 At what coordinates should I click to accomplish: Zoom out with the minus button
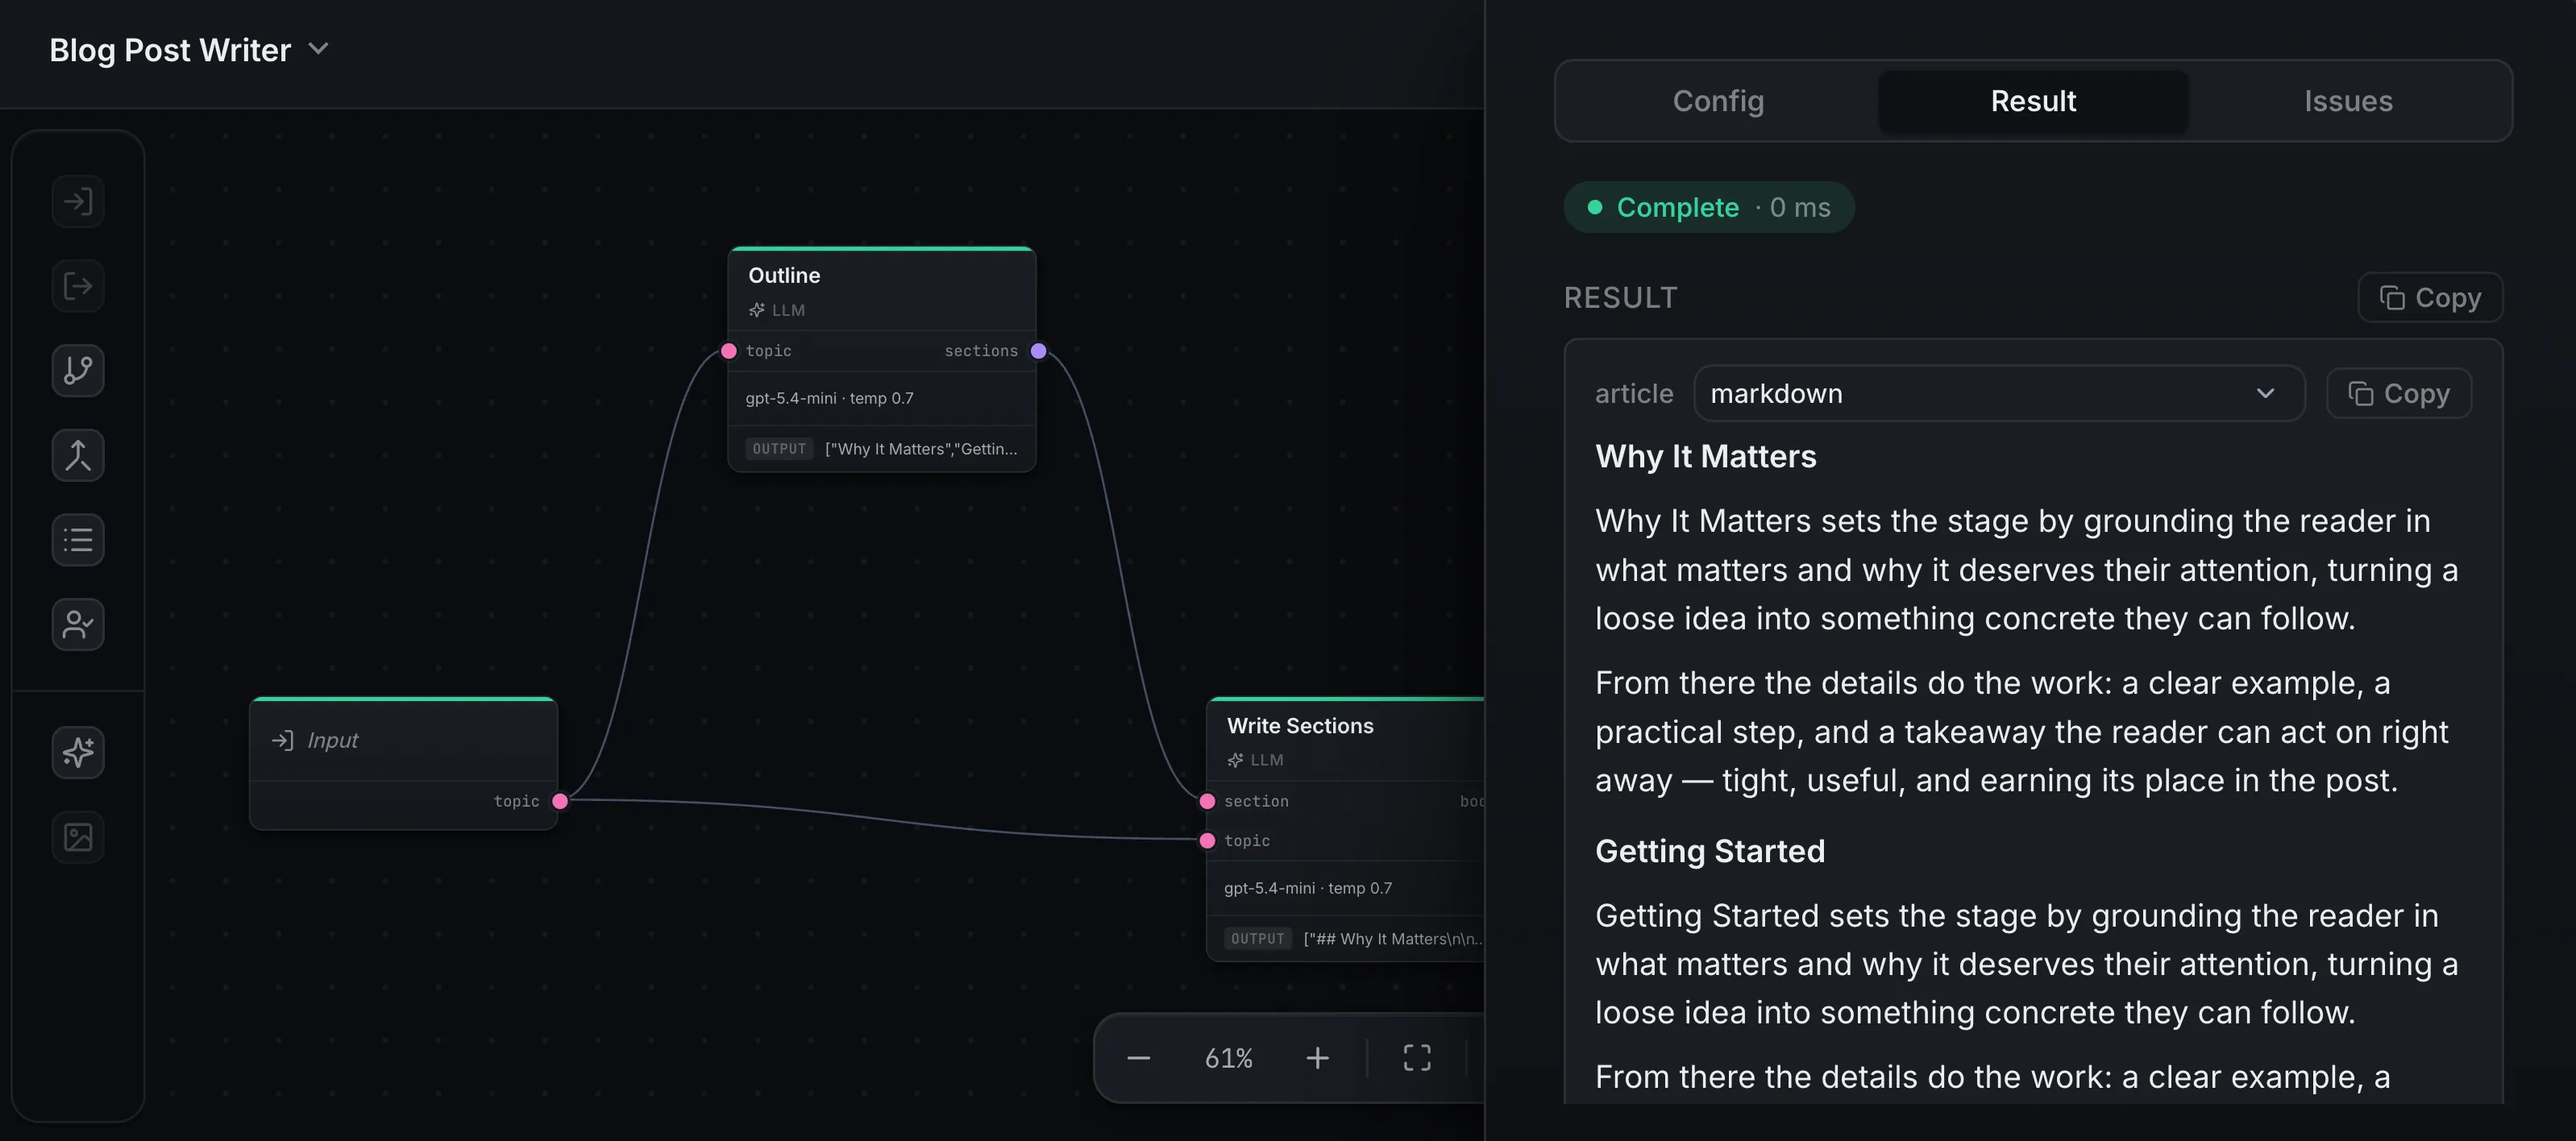pos(1139,1058)
